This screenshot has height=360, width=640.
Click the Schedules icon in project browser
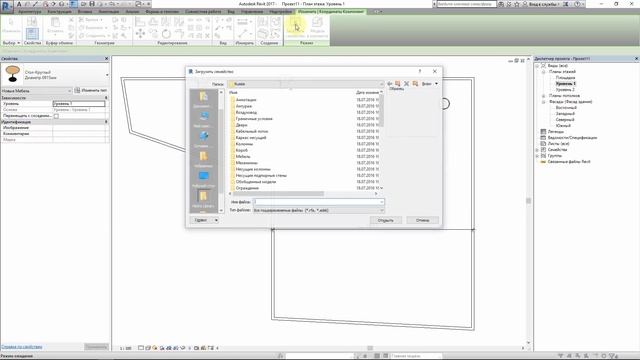coord(543,138)
